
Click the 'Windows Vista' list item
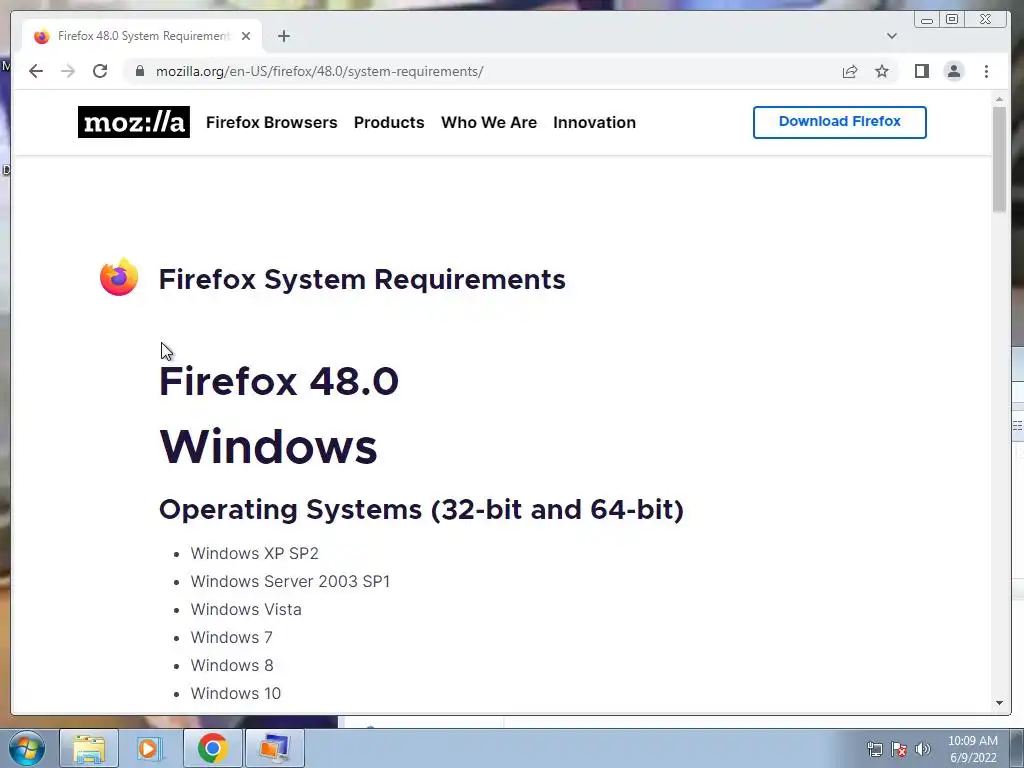point(246,609)
